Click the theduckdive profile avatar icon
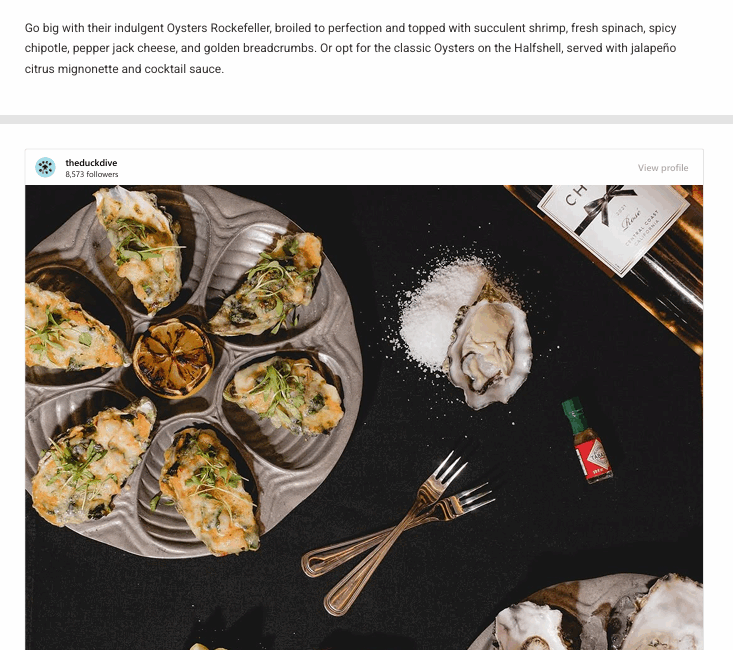 [45, 167]
